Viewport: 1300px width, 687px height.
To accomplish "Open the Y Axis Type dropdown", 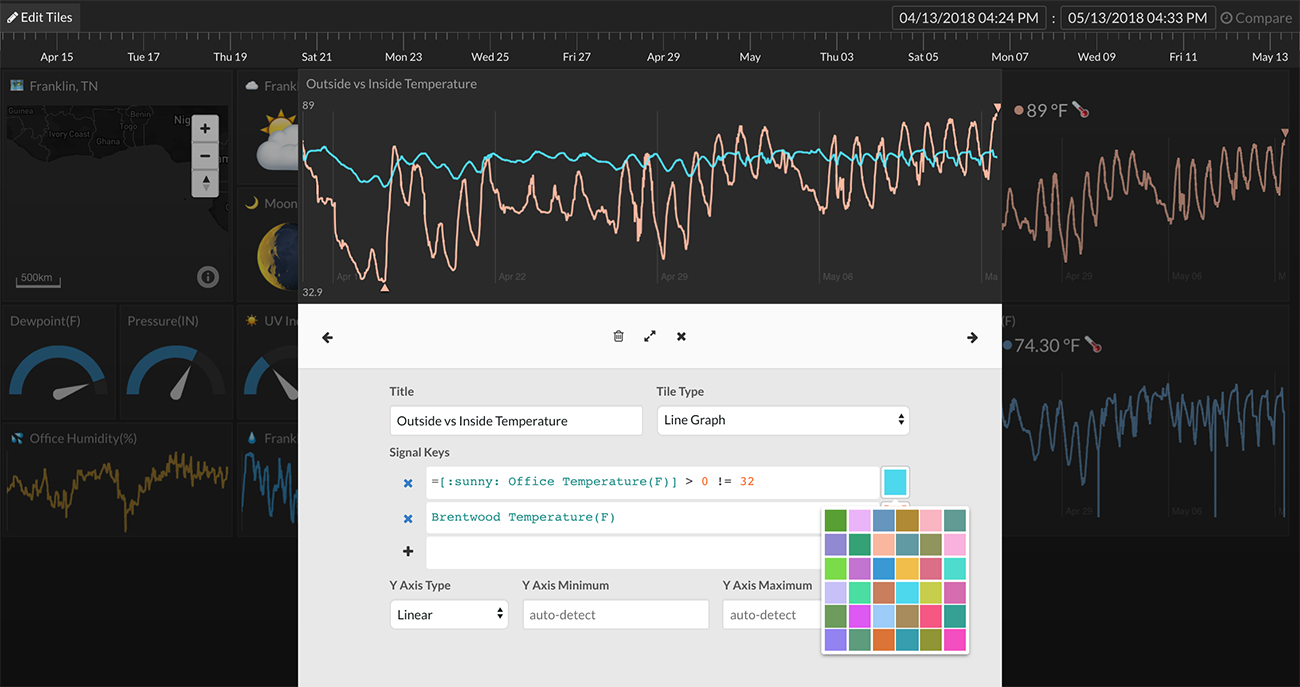I will [449, 614].
